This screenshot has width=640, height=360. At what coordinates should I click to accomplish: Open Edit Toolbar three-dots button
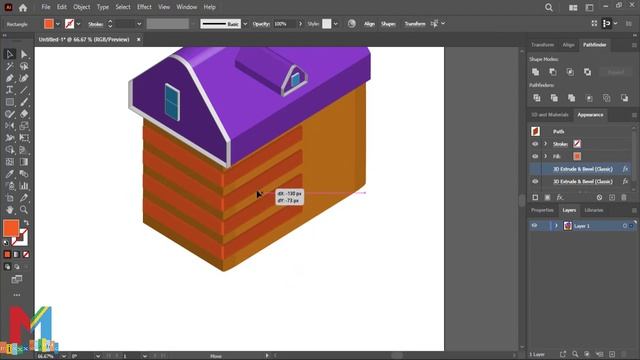pyautogui.click(x=17, y=295)
